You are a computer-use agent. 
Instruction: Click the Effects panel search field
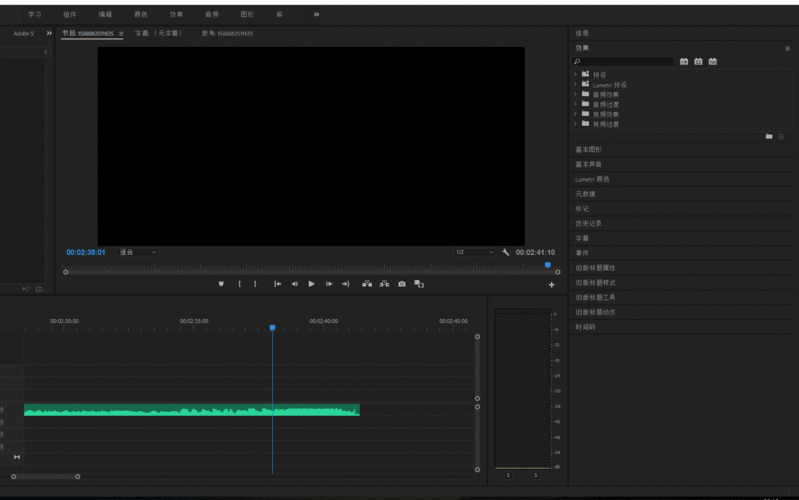click(625, 62)
